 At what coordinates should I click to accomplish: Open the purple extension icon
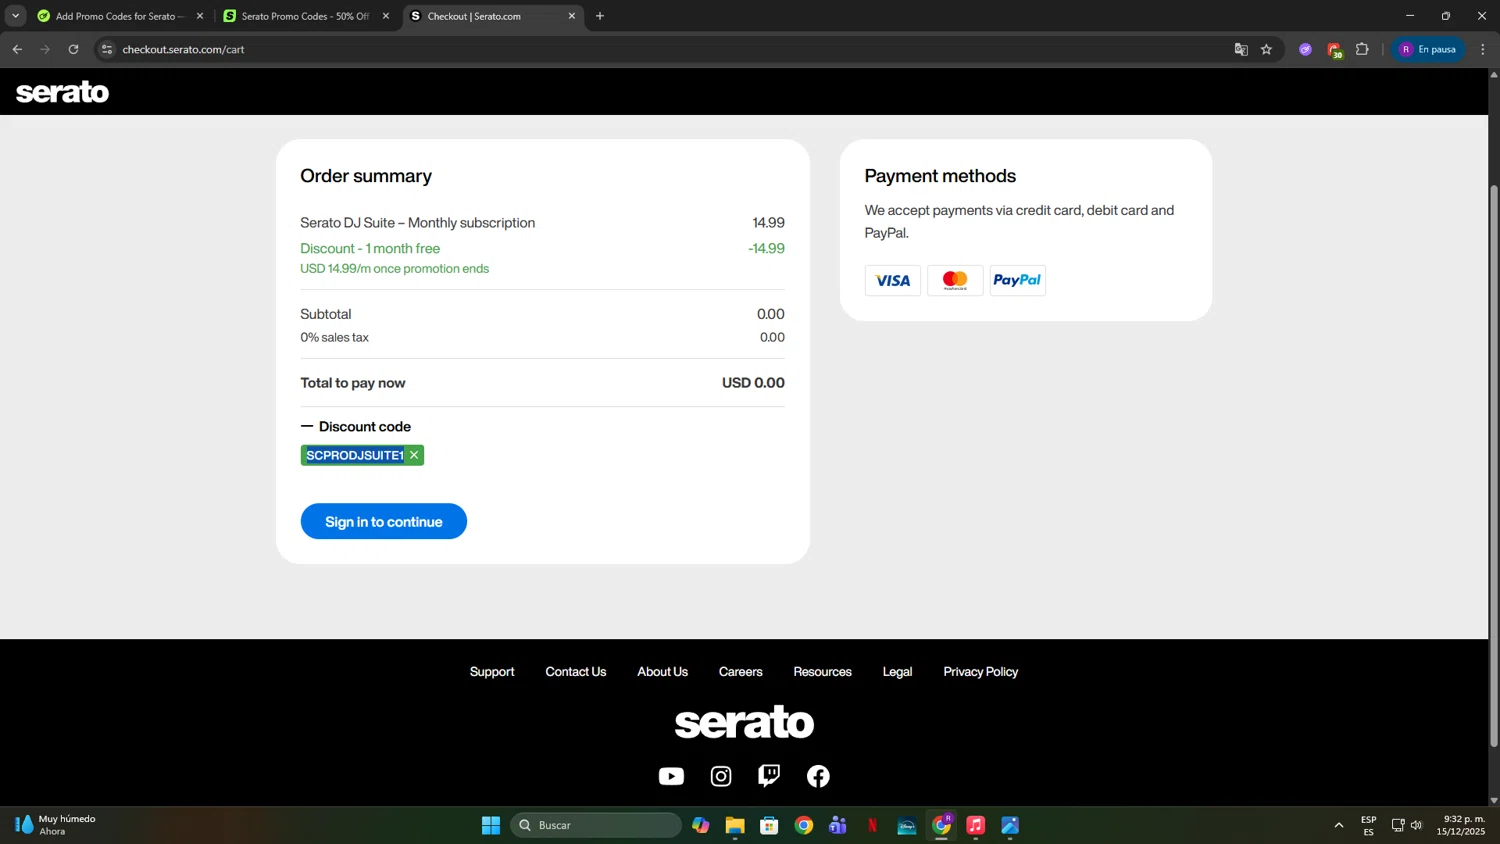pos(1305,49)
